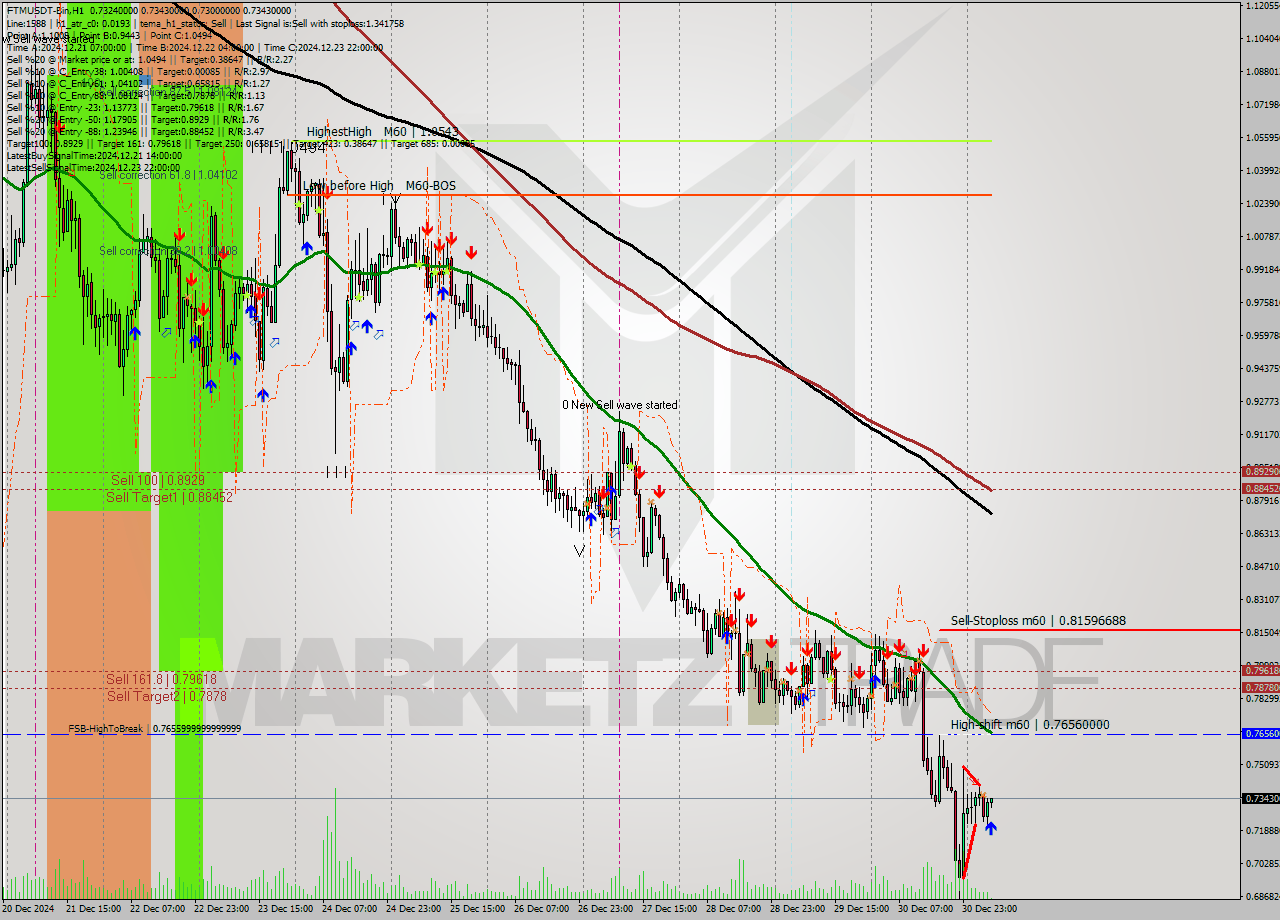Viewport: 1280px width, 920px height.
Task: Click the 0.92785 price axis value
Action: pos(1262,401)
